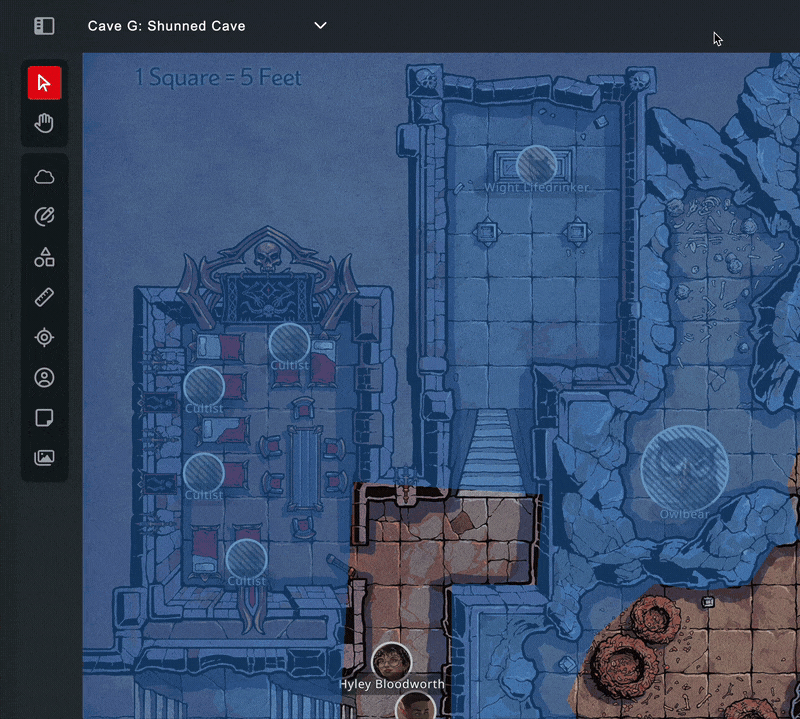Open the image gallery tool
The image size is (800, 719).
pos(44,457)
